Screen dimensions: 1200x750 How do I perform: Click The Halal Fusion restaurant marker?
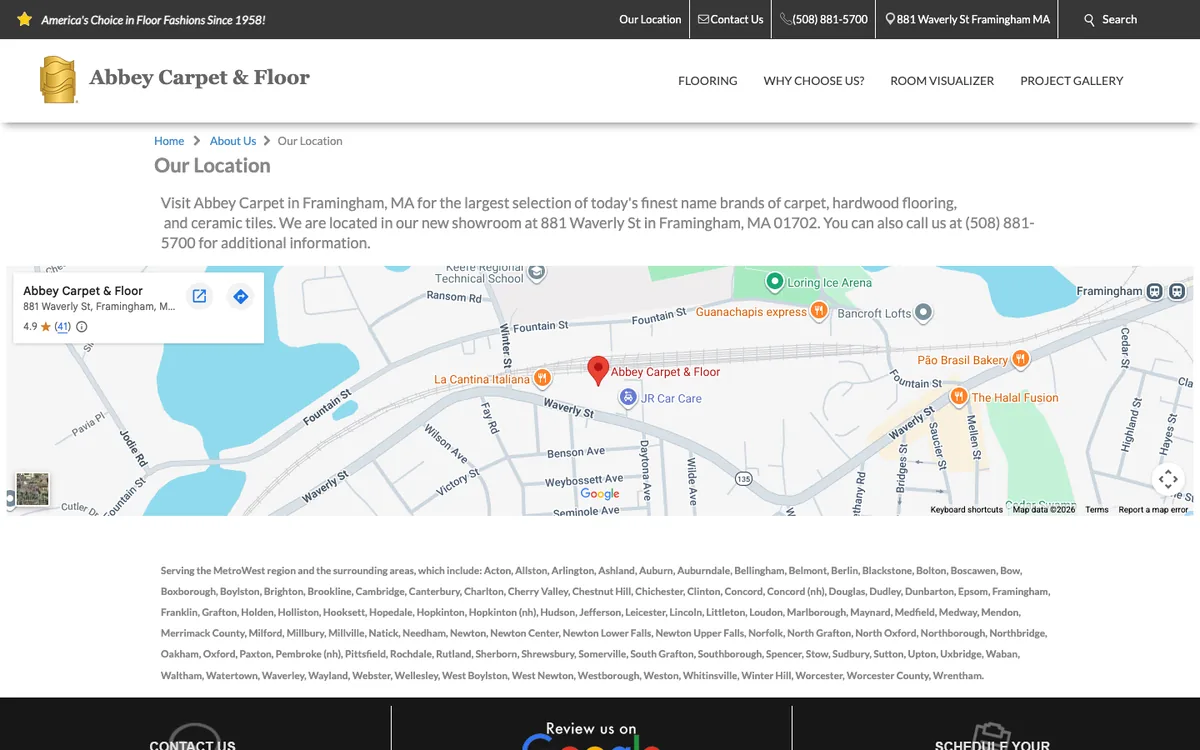(958, 397)
